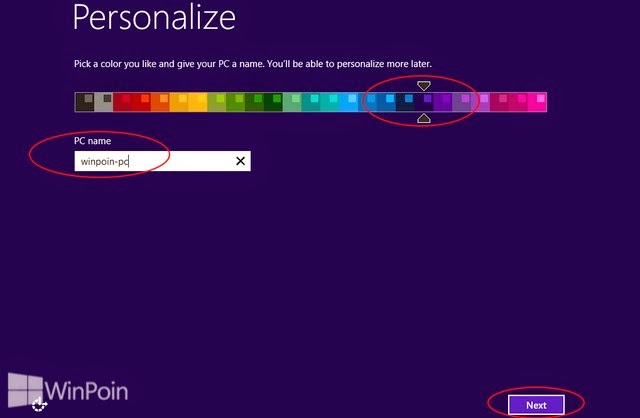The height and width of the screenshot is (418, 640).
Task: Pick the teal color swatch
Action: [x=311, y=102]
